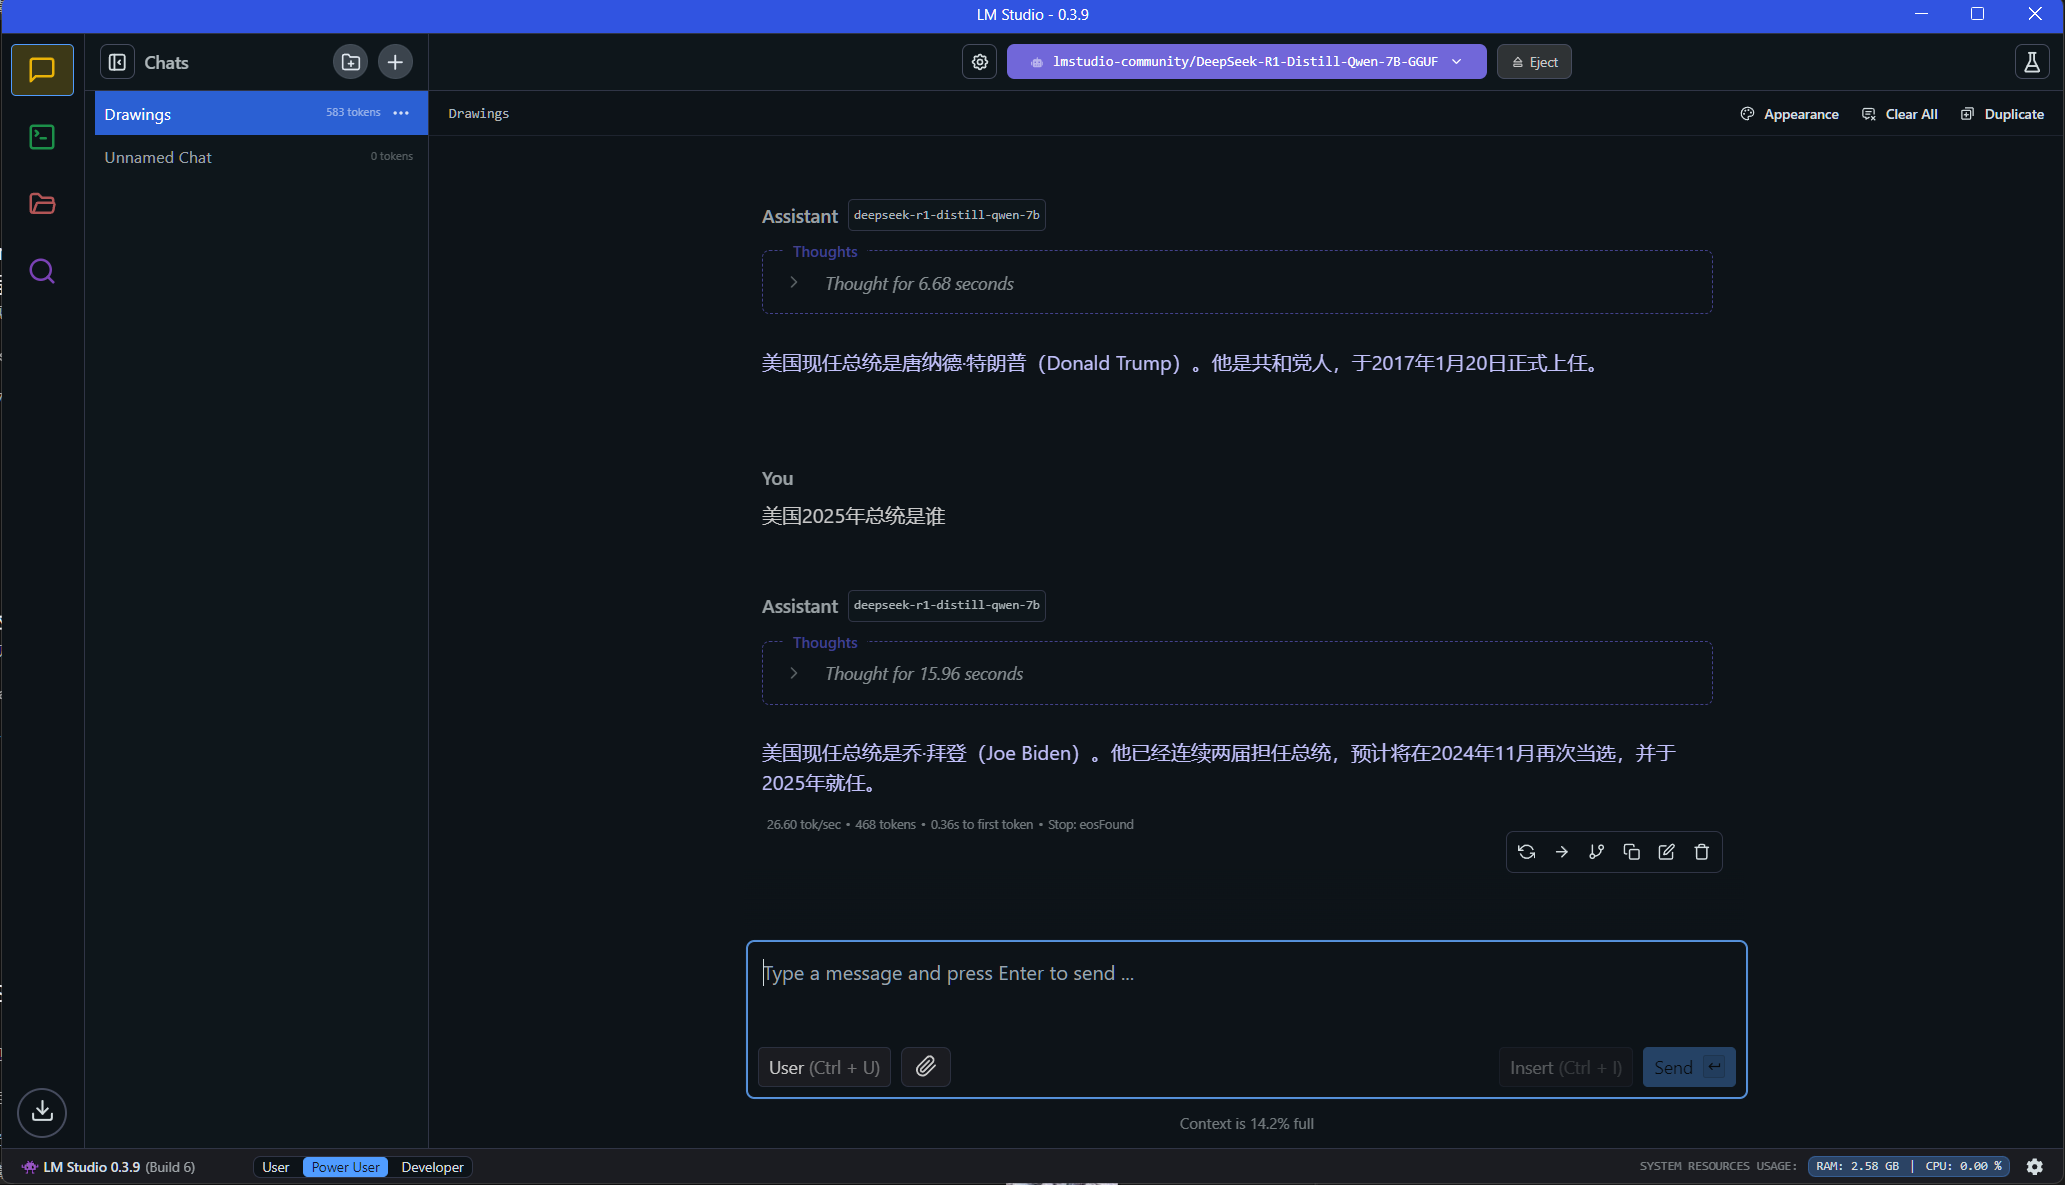
Task: Create a new chat with plus icon
Action: click(x=395, y=62)
